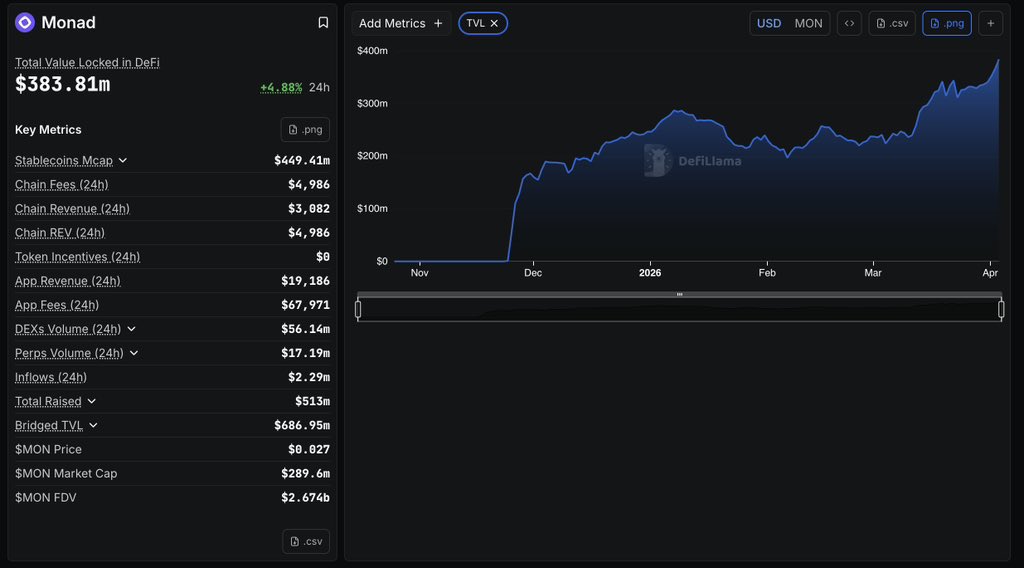Click the center grip of the range slider
The width and height of the screenshot is (1024, 568).
(679, 294)
